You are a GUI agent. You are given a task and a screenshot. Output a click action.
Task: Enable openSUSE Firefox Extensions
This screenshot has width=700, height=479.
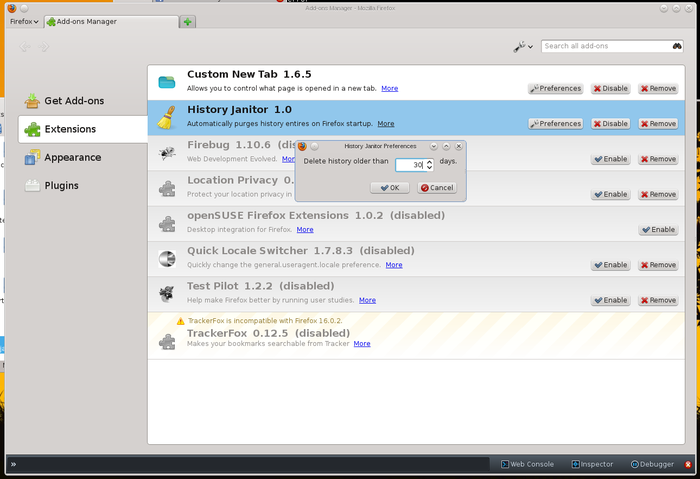tap(658, 229)
